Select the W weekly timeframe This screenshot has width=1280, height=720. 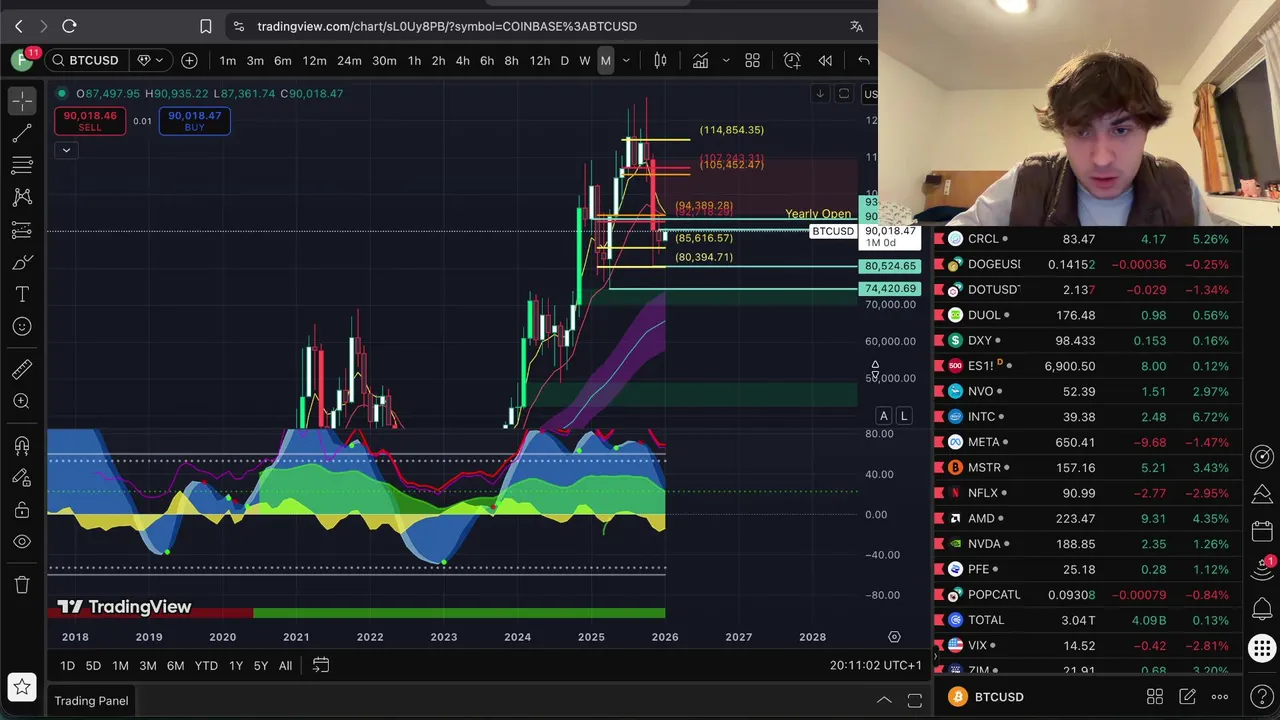pos(585,61)
